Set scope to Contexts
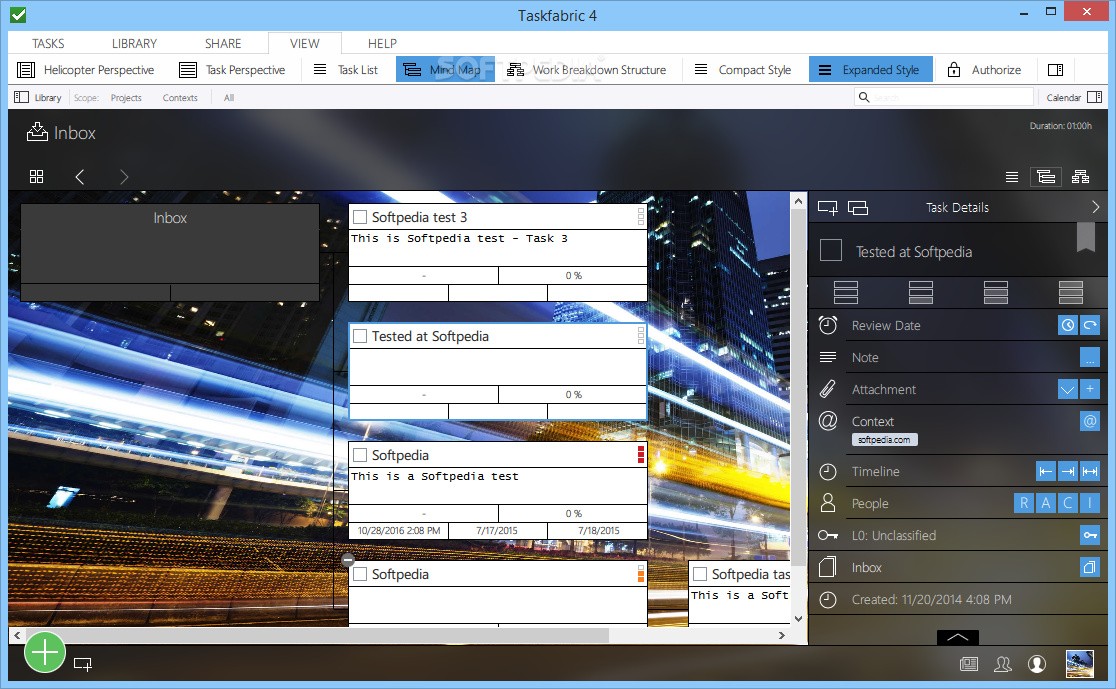Screen dimensions: 1116x689 (180, 98)
